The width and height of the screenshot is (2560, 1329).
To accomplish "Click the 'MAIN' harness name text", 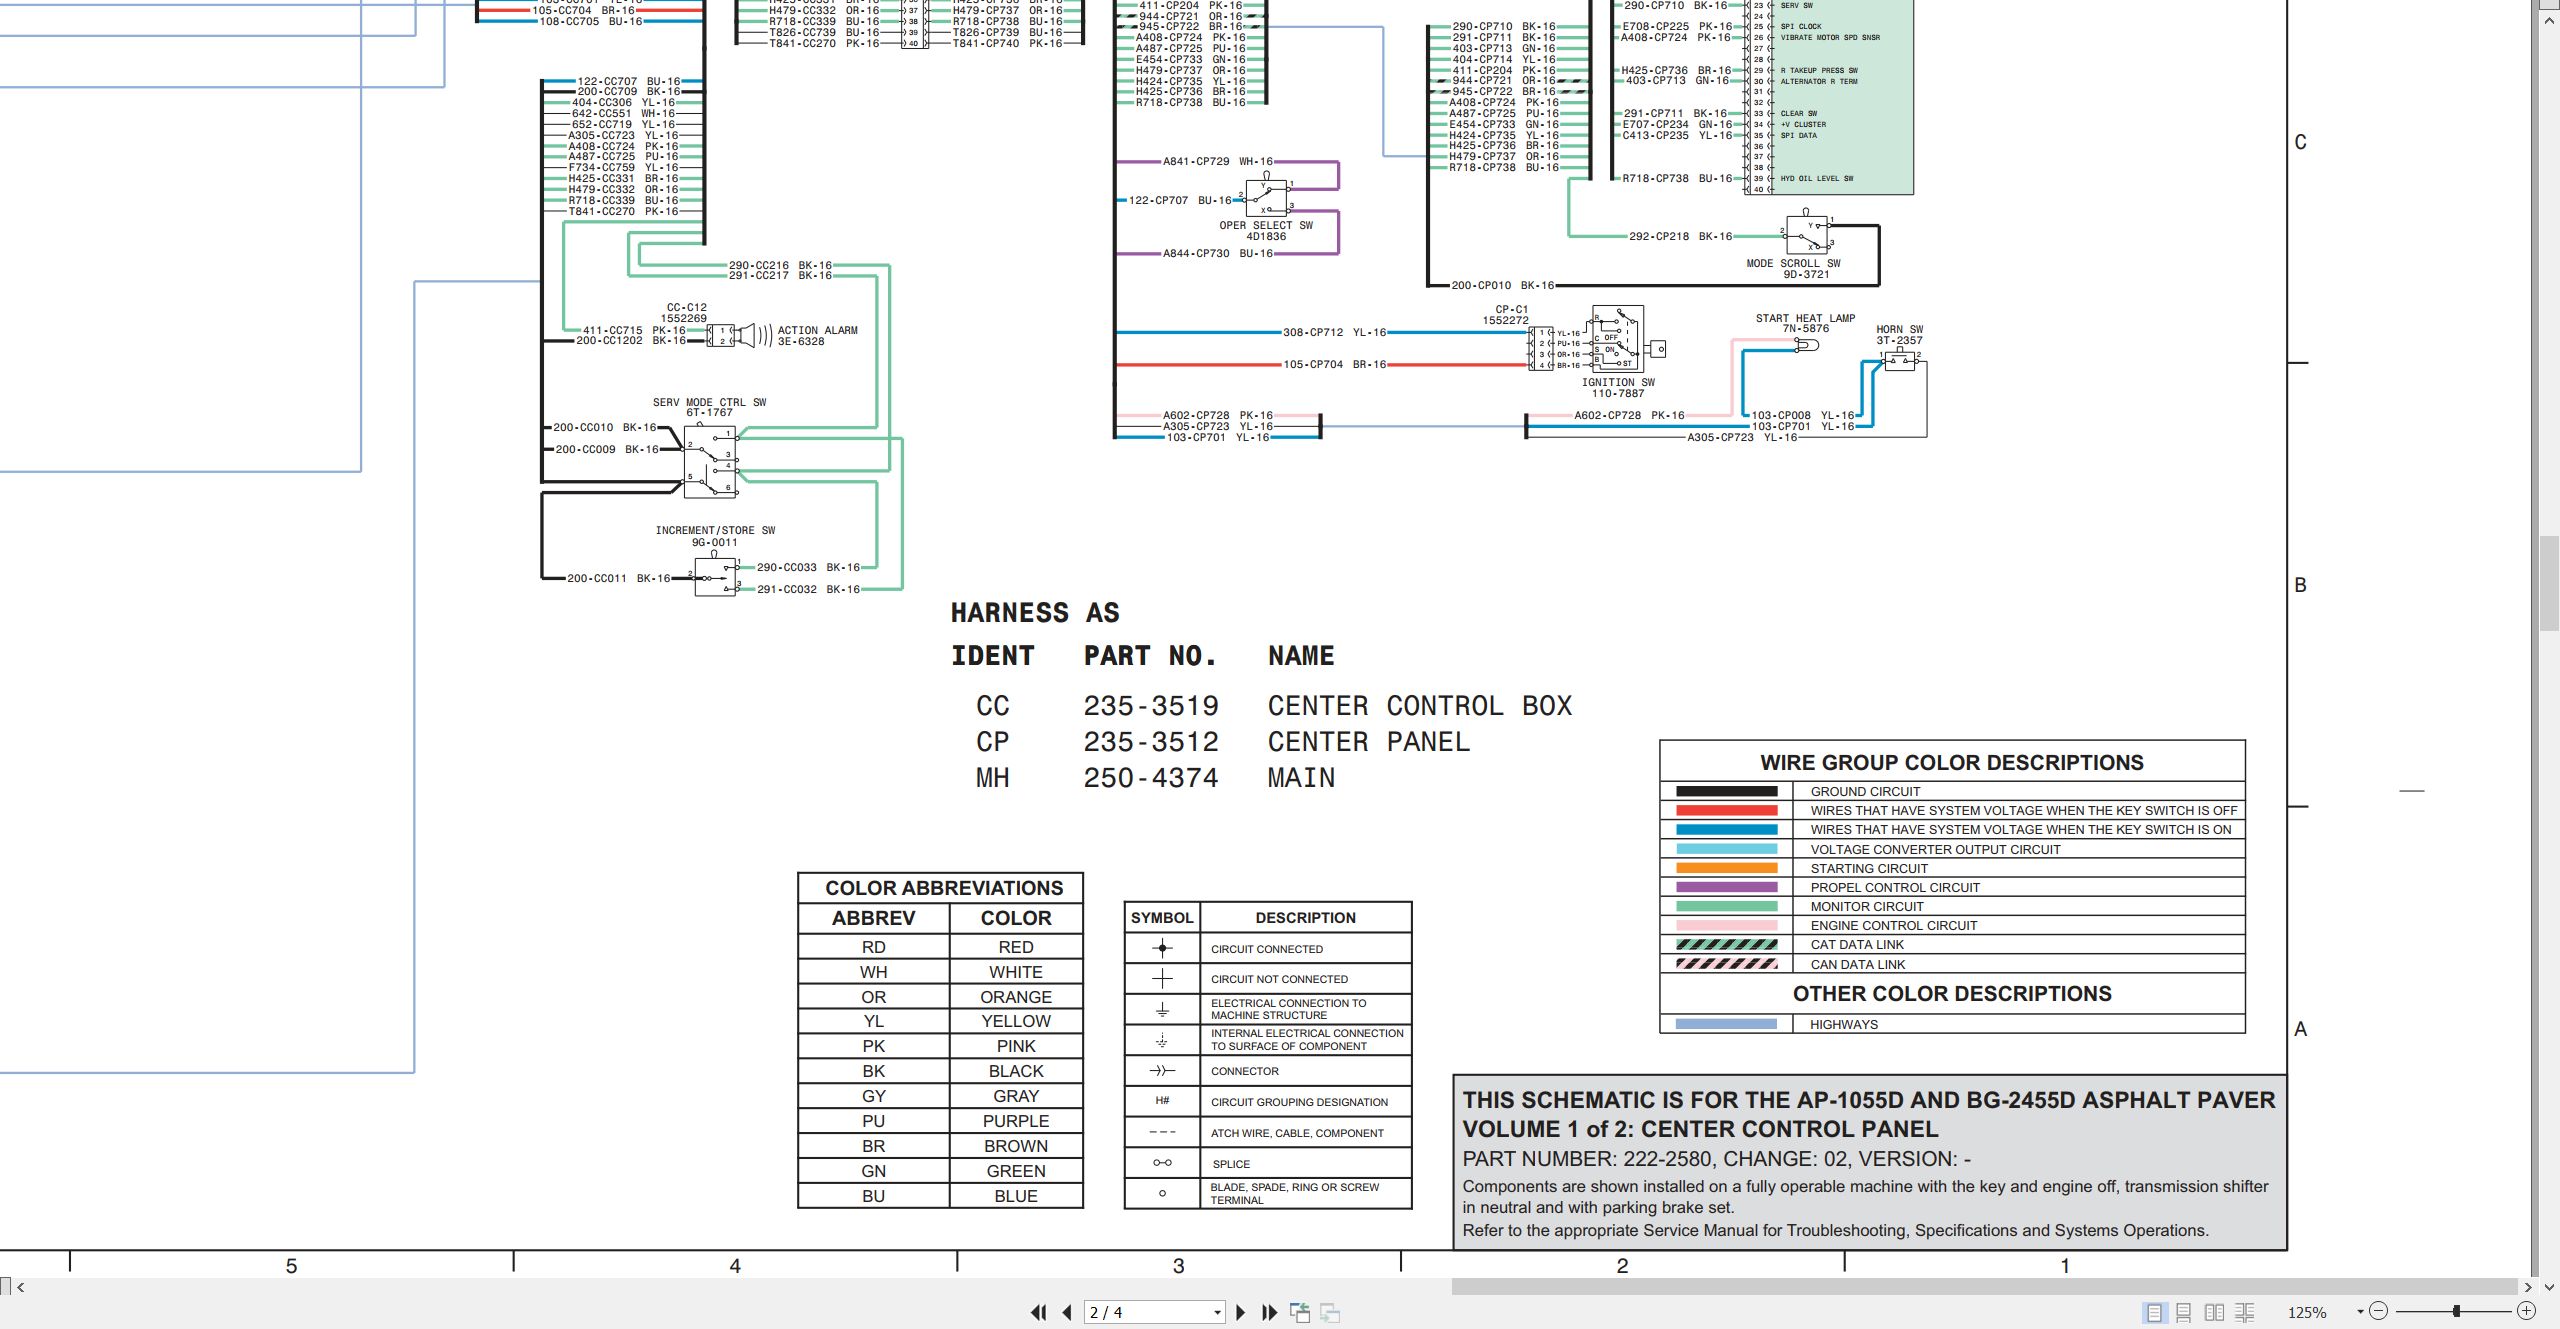I will click(1301, 778).
